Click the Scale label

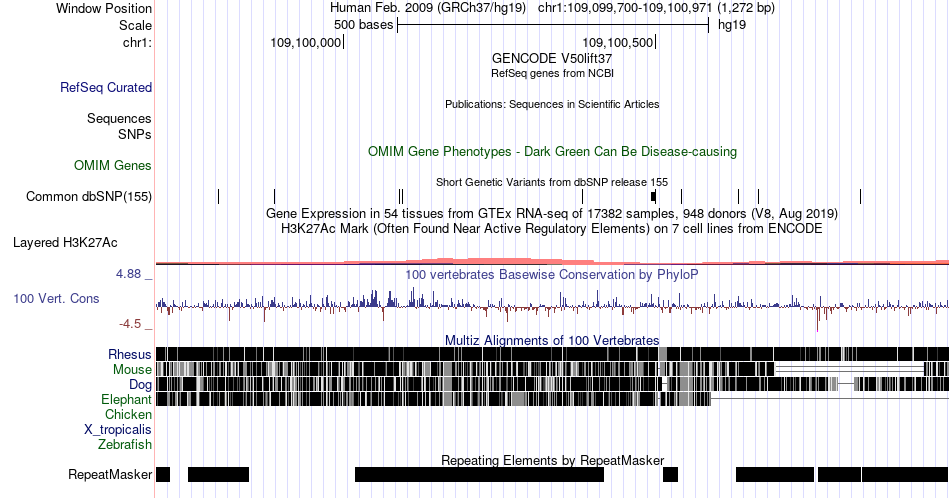tap(135, 25)
